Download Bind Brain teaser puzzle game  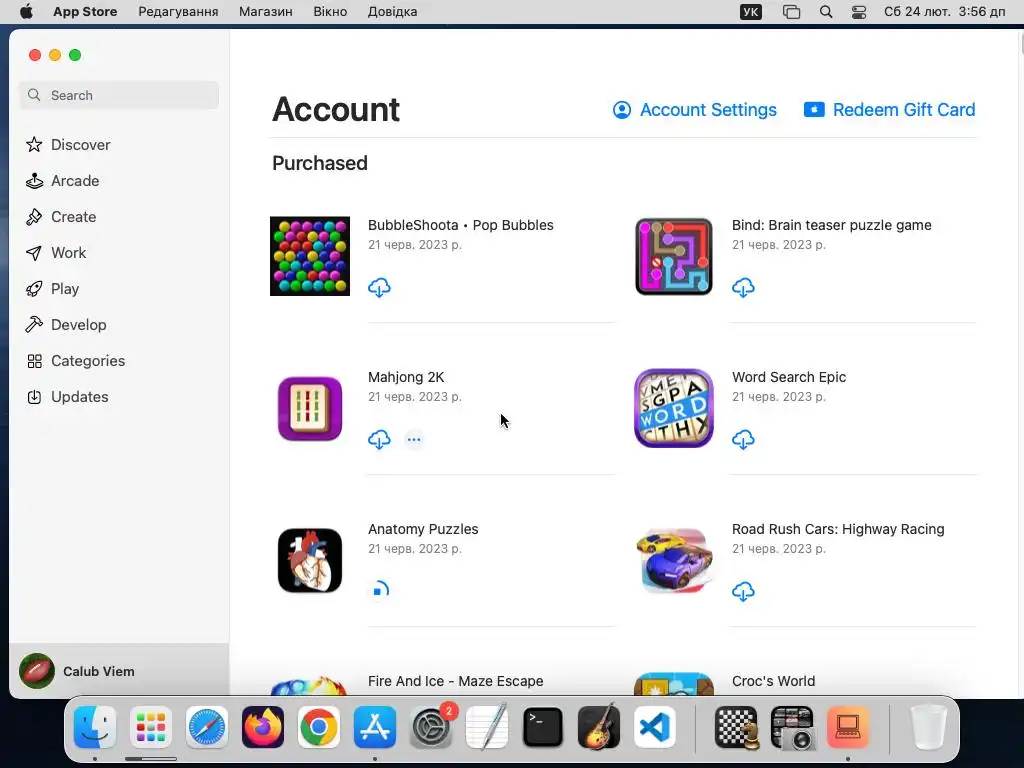point(743,287)
